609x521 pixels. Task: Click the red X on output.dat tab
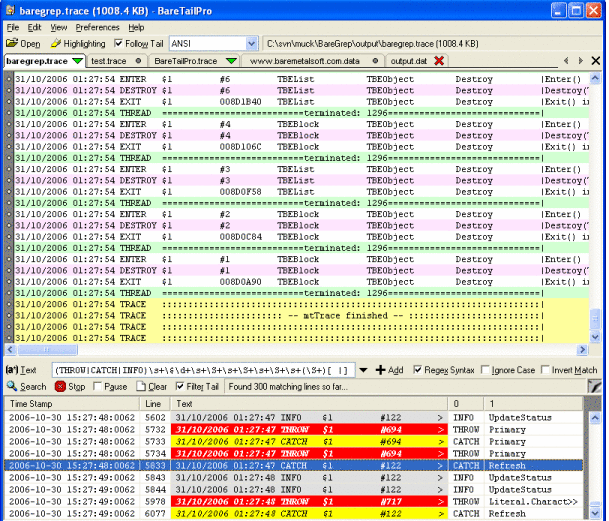click(x=439, y=61)
